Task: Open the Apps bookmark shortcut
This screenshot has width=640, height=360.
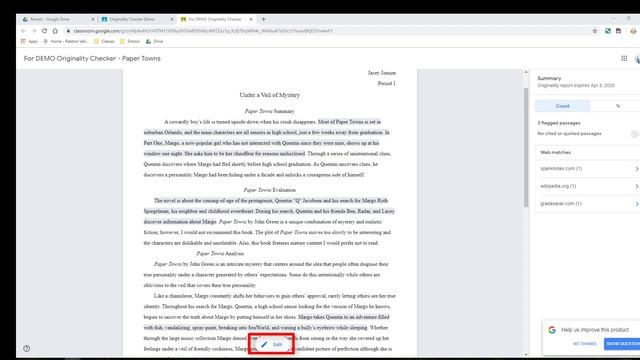Action: [x=29, y=41]
